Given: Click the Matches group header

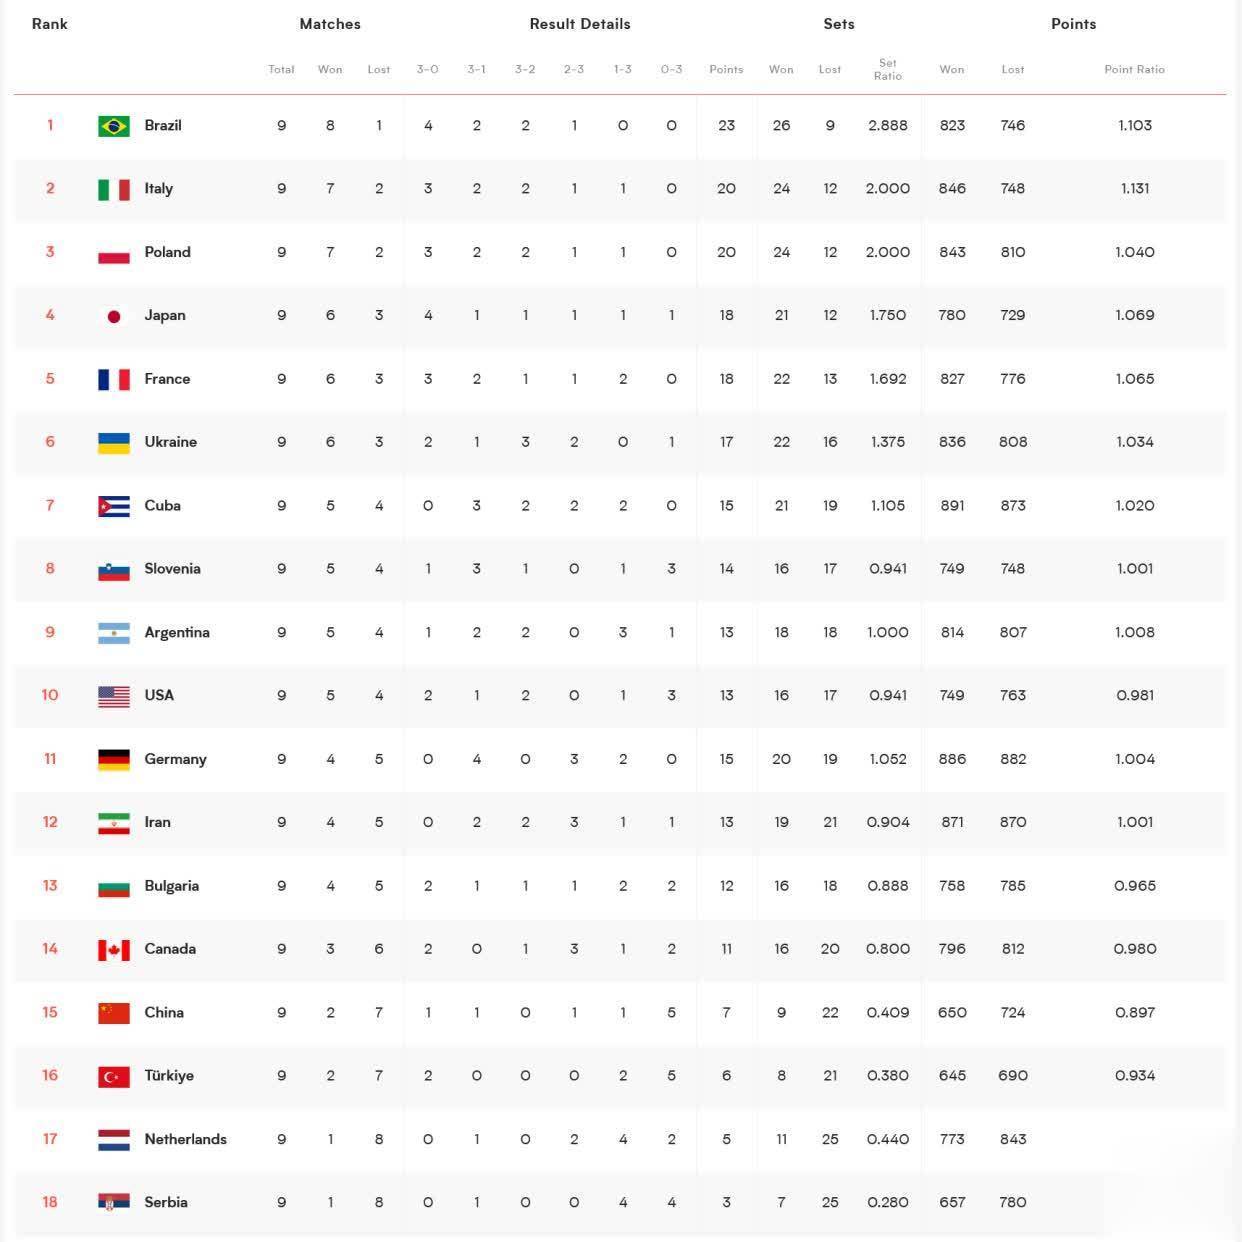Looking at the screenshot, I should (x=330, y=24).
